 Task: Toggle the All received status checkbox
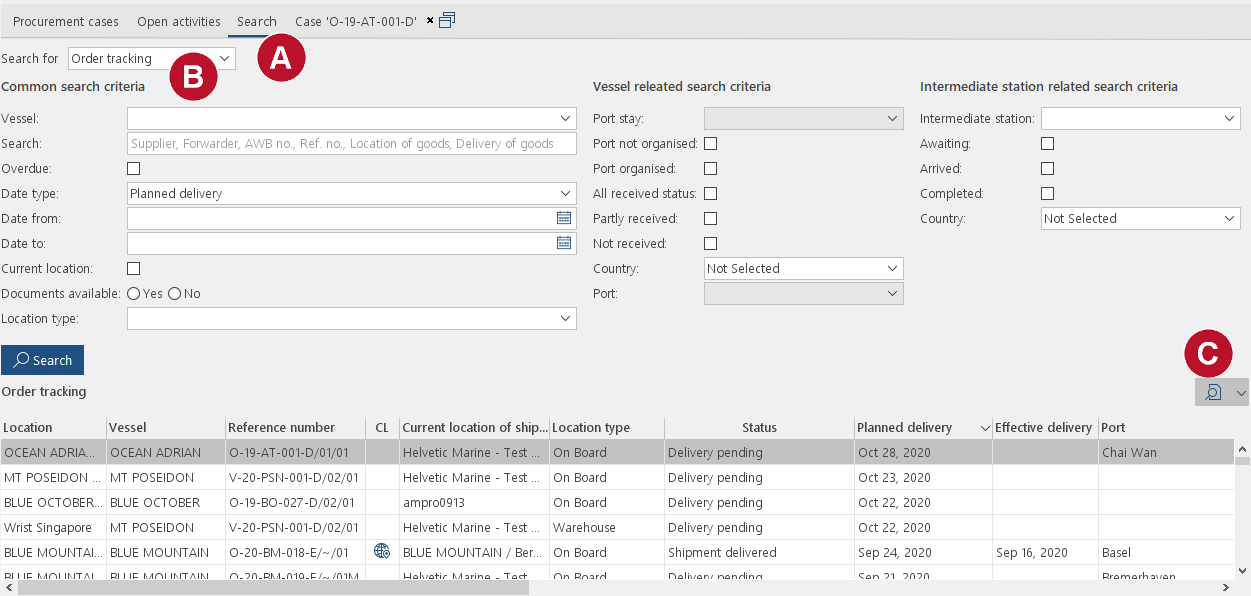(711, 194)
